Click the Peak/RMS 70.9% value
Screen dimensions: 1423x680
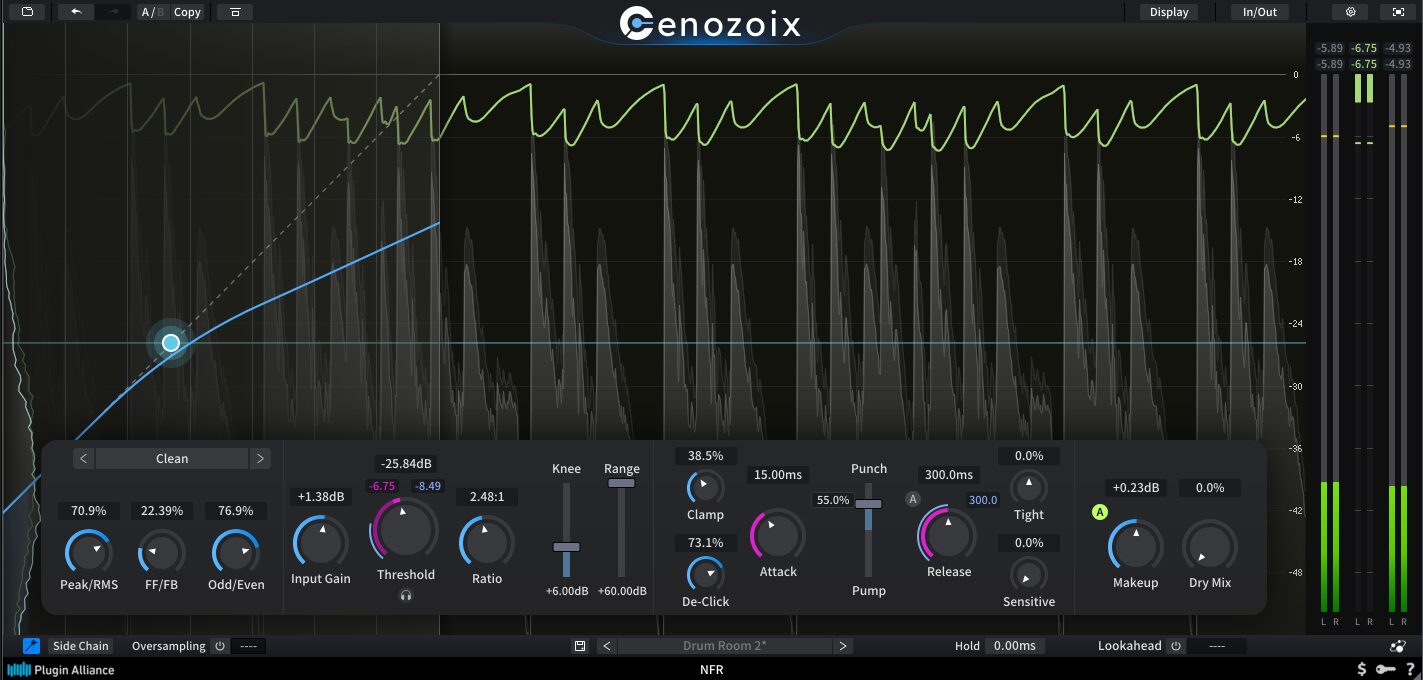(x=89, y=511)
